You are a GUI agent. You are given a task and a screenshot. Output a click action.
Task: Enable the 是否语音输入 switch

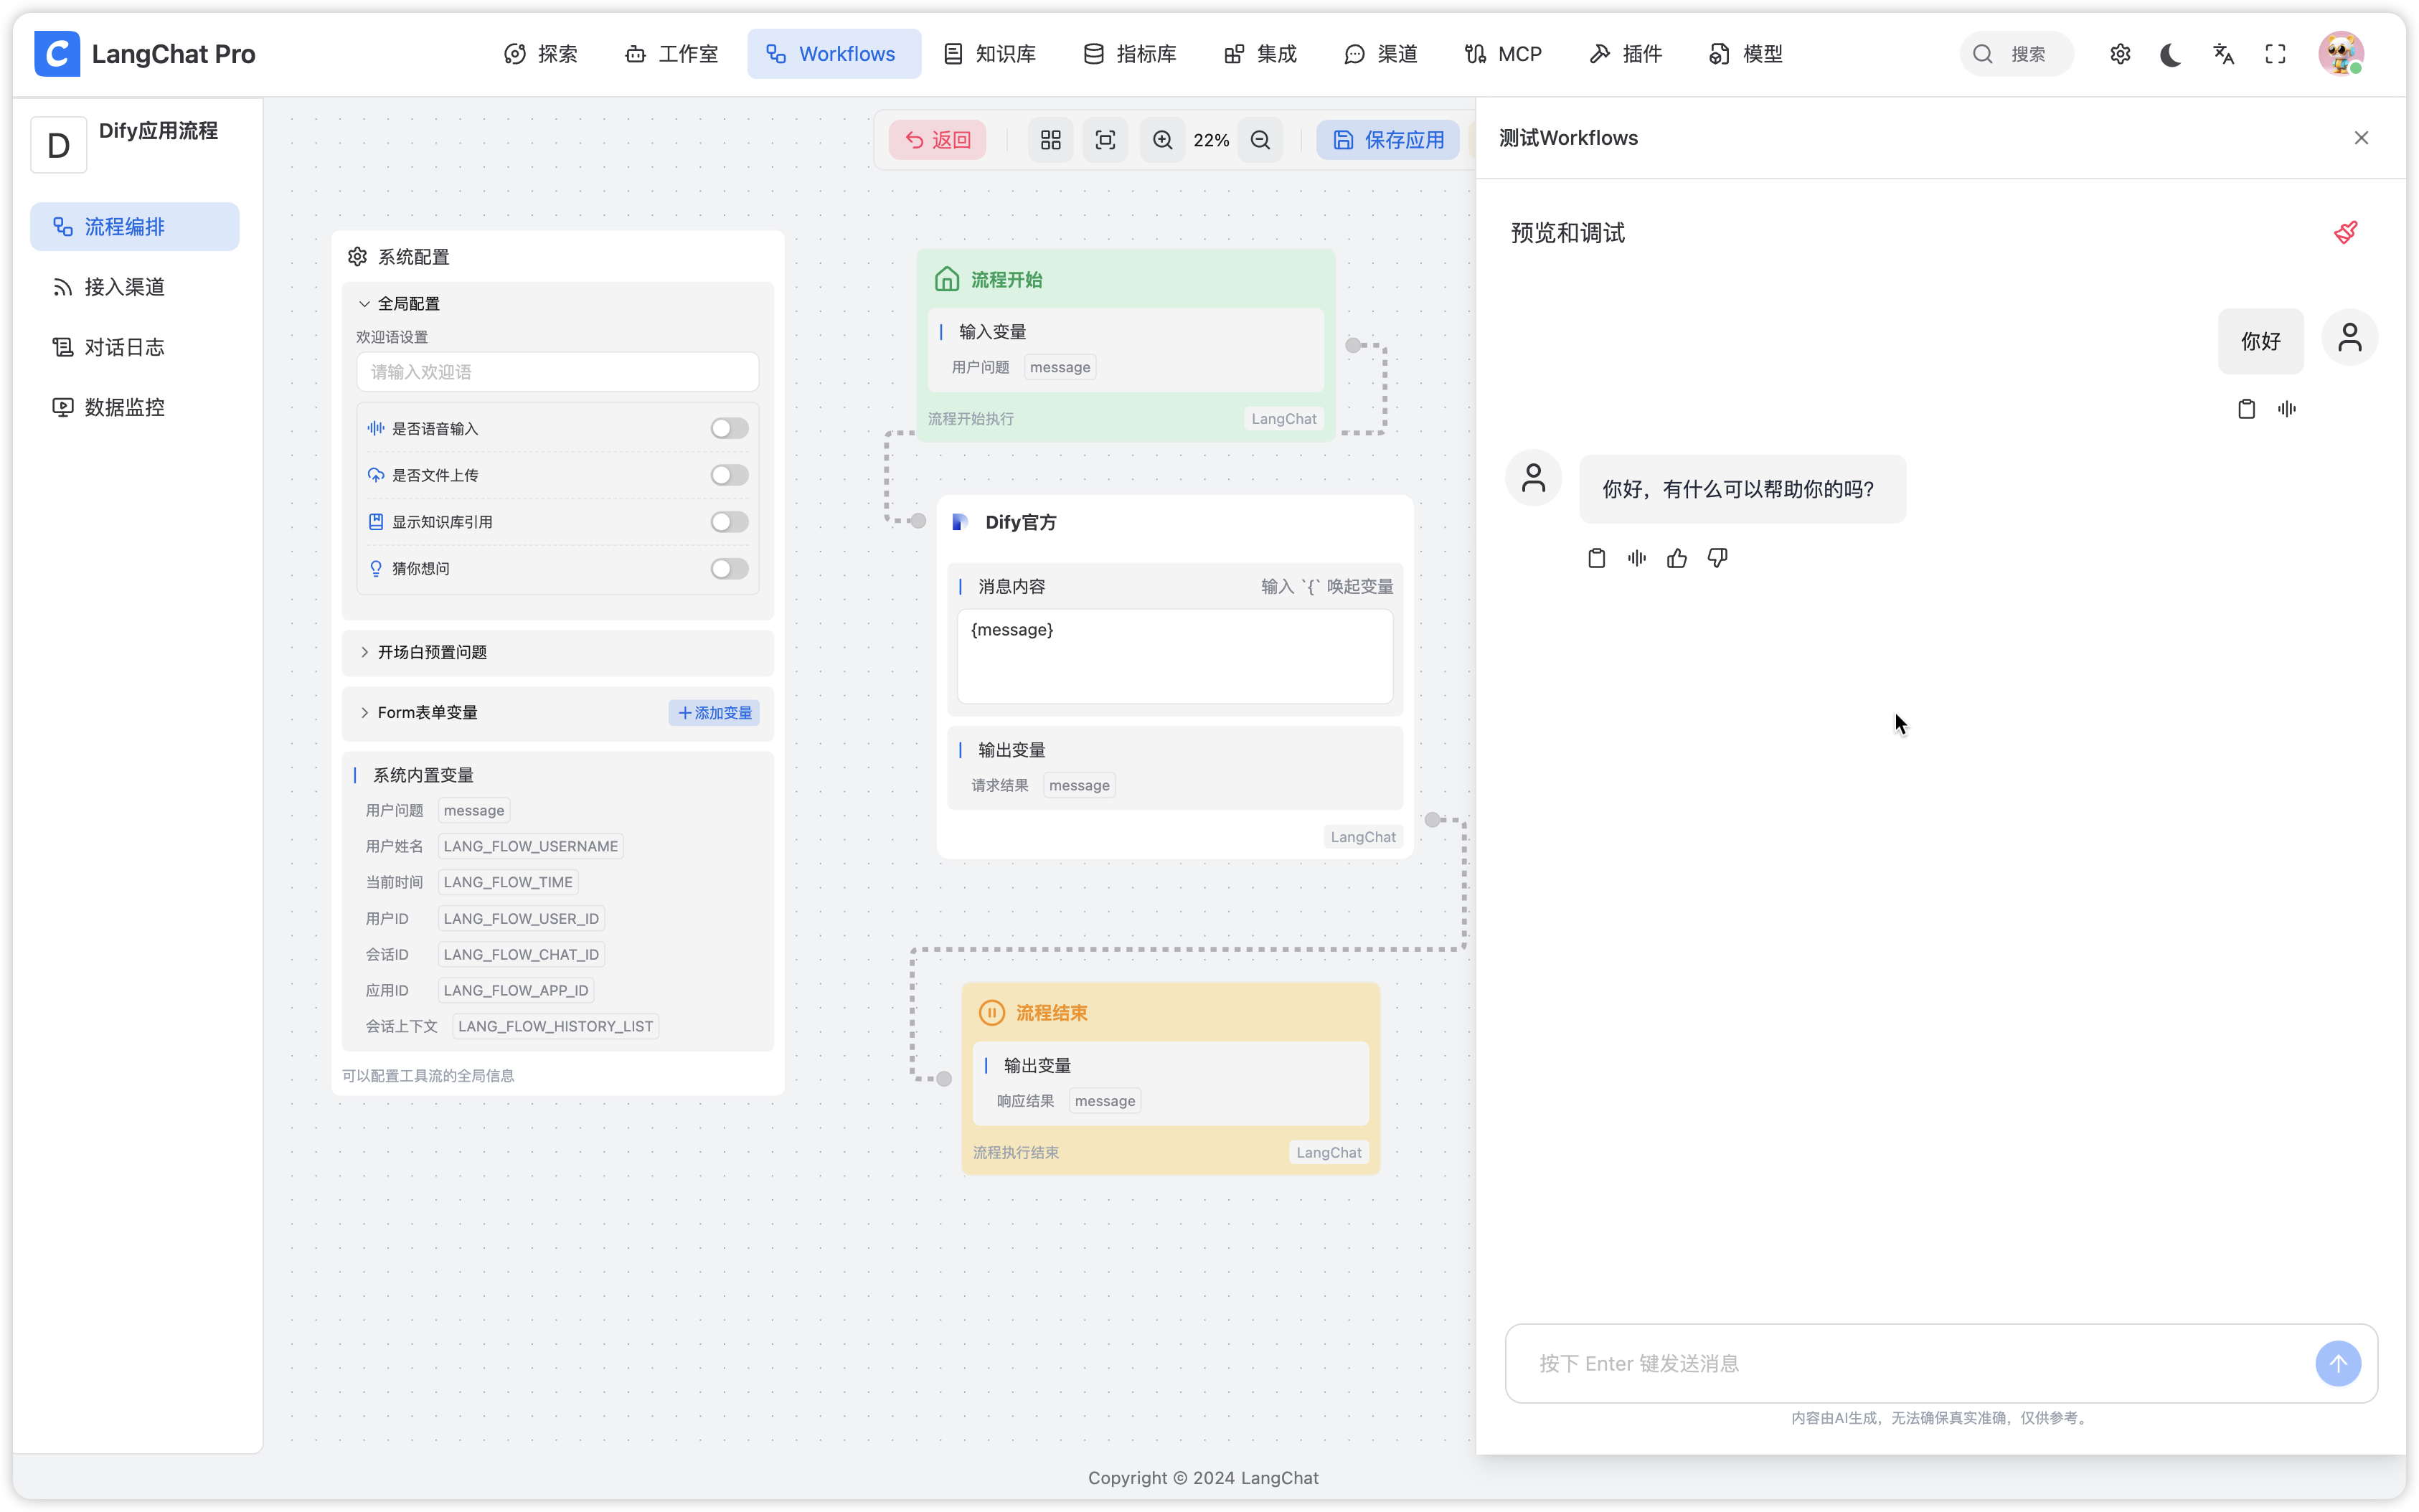[x=729, y=428]
